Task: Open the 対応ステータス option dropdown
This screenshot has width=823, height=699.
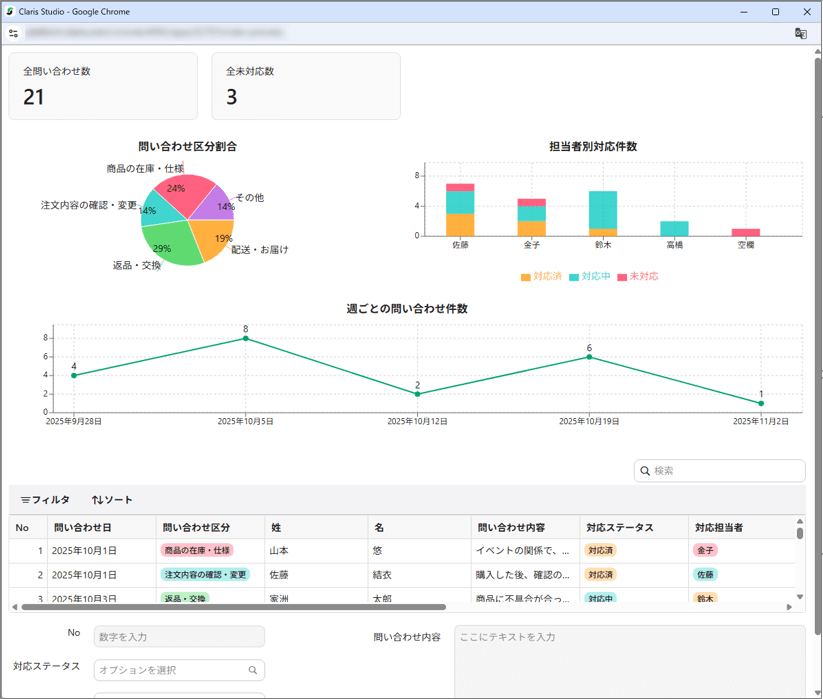Action: pos(170,670)
